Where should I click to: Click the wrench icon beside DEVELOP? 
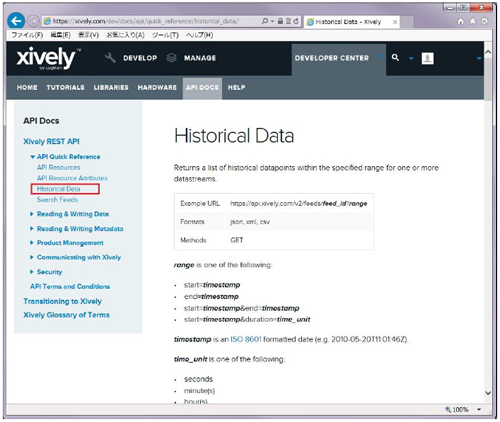click(110, 58)
